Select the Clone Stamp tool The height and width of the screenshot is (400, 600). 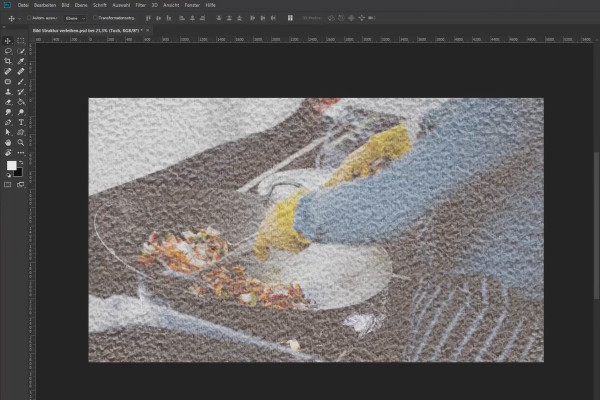[8, 92]
